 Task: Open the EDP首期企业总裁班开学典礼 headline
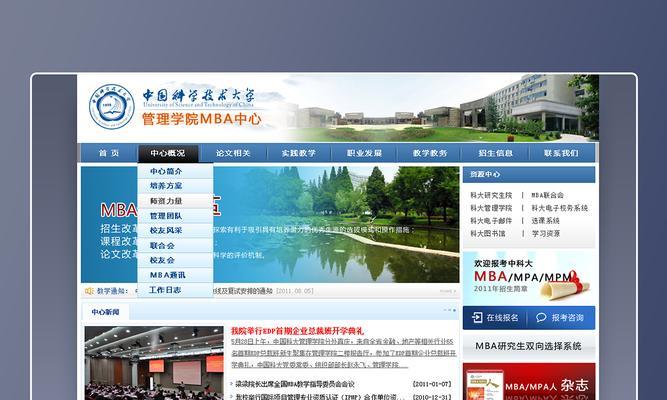[297, 331]
